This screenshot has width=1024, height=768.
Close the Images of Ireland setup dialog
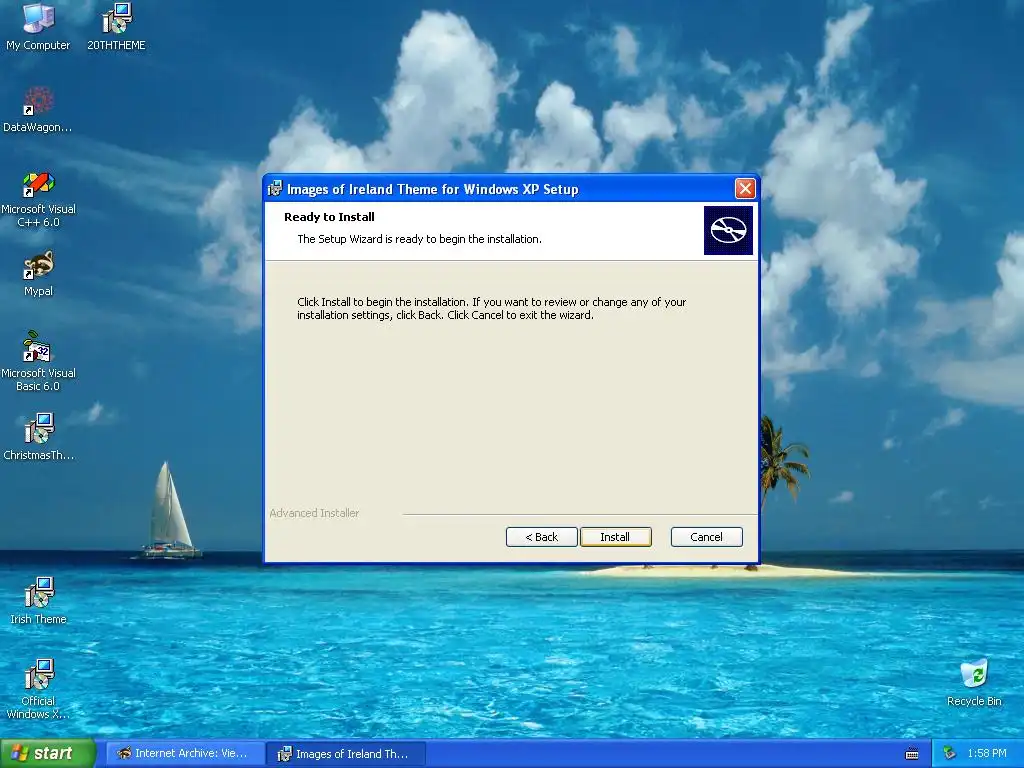745,189
